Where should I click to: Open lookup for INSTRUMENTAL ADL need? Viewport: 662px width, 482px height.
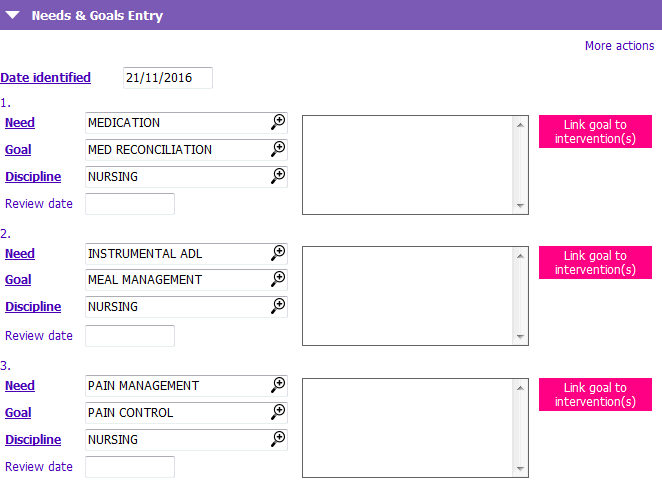click(x=278, y=253)
